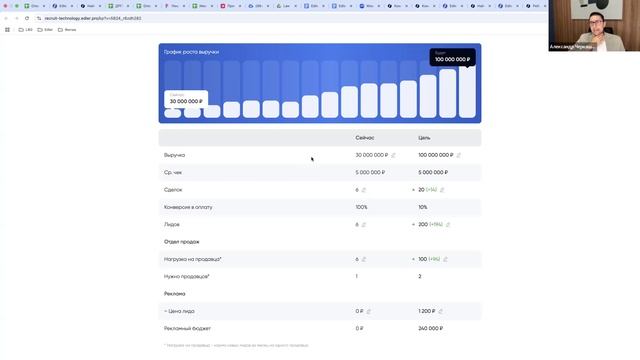Click the 'Лидов' row label
640x360 pixels.
[x=172, y=224]
